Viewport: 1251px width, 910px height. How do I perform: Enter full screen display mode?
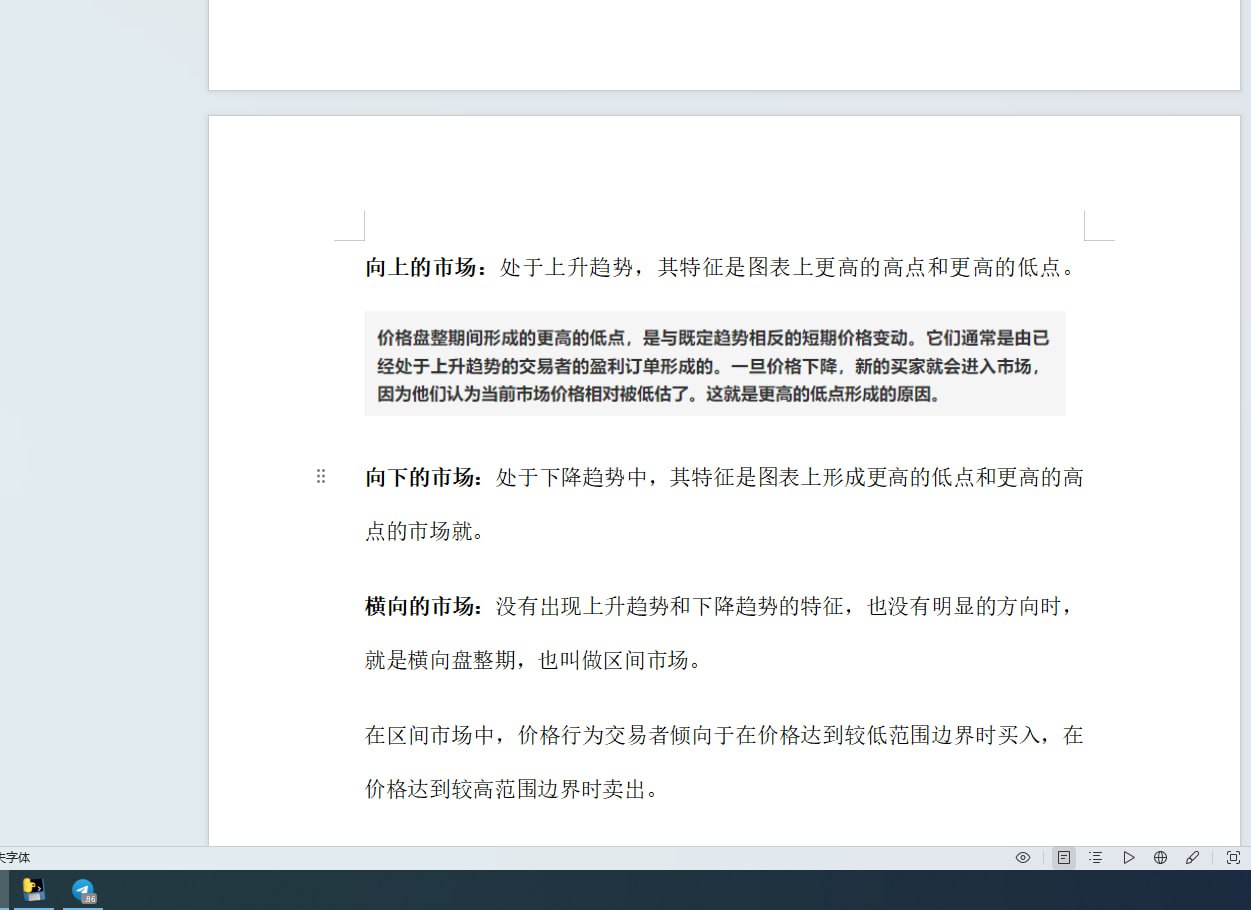coord(1233,858)
